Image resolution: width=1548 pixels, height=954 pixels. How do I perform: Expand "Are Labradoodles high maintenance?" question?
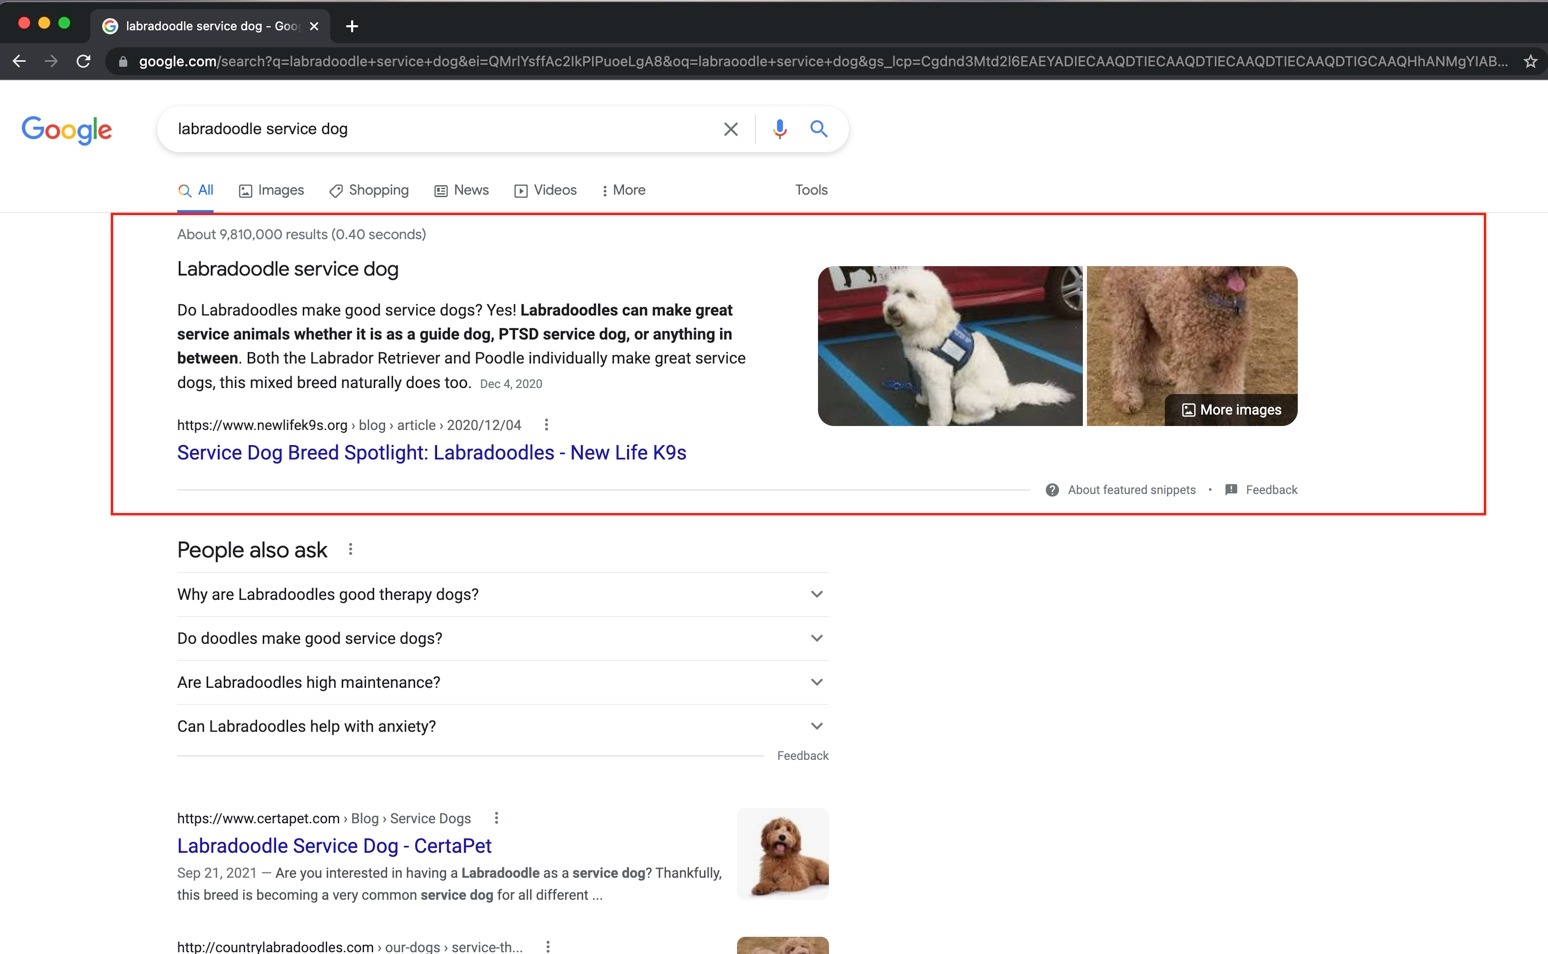(502, 682)
